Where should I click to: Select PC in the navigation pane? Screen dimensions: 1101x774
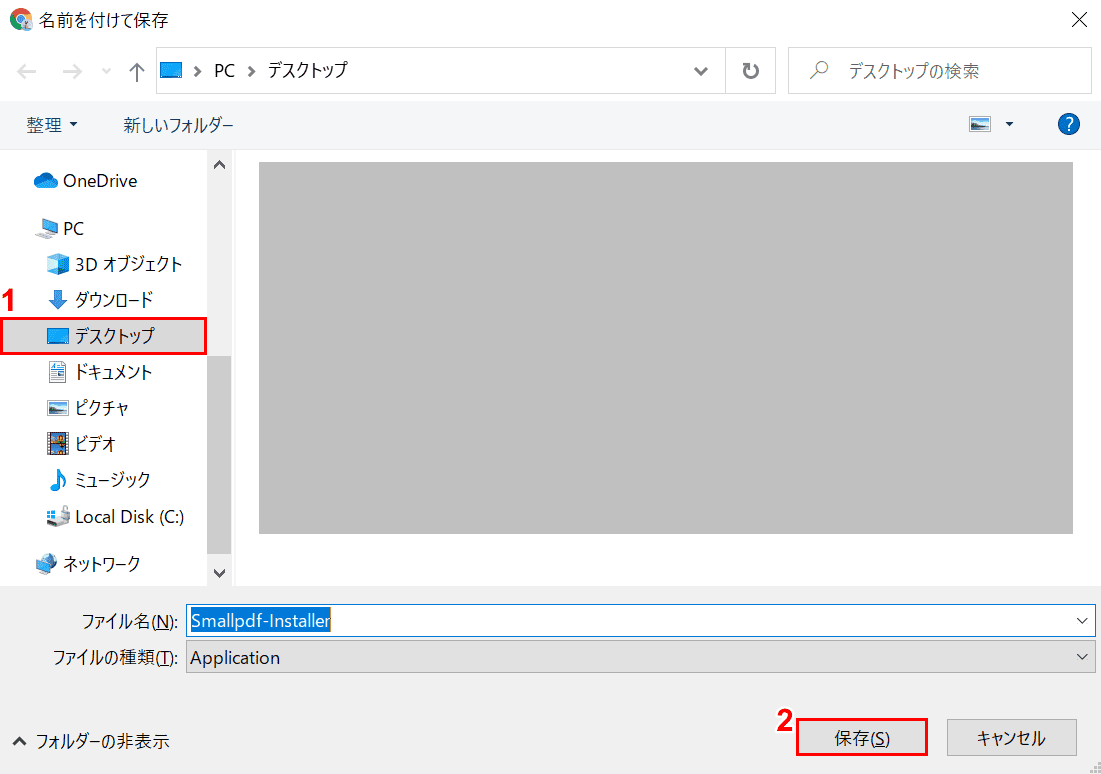tap(62, 228)
